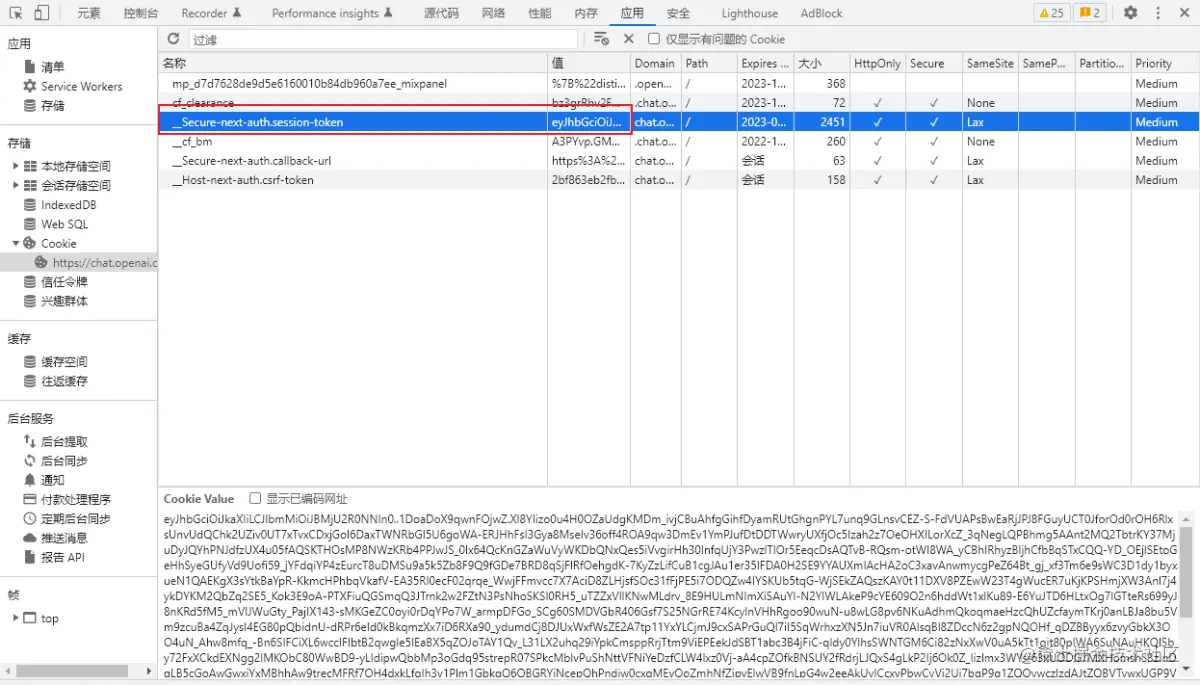Viewport: 1200px width, 685px height.
Task: Open the 25 warnings badge
Action: (x=1053, y=13)
